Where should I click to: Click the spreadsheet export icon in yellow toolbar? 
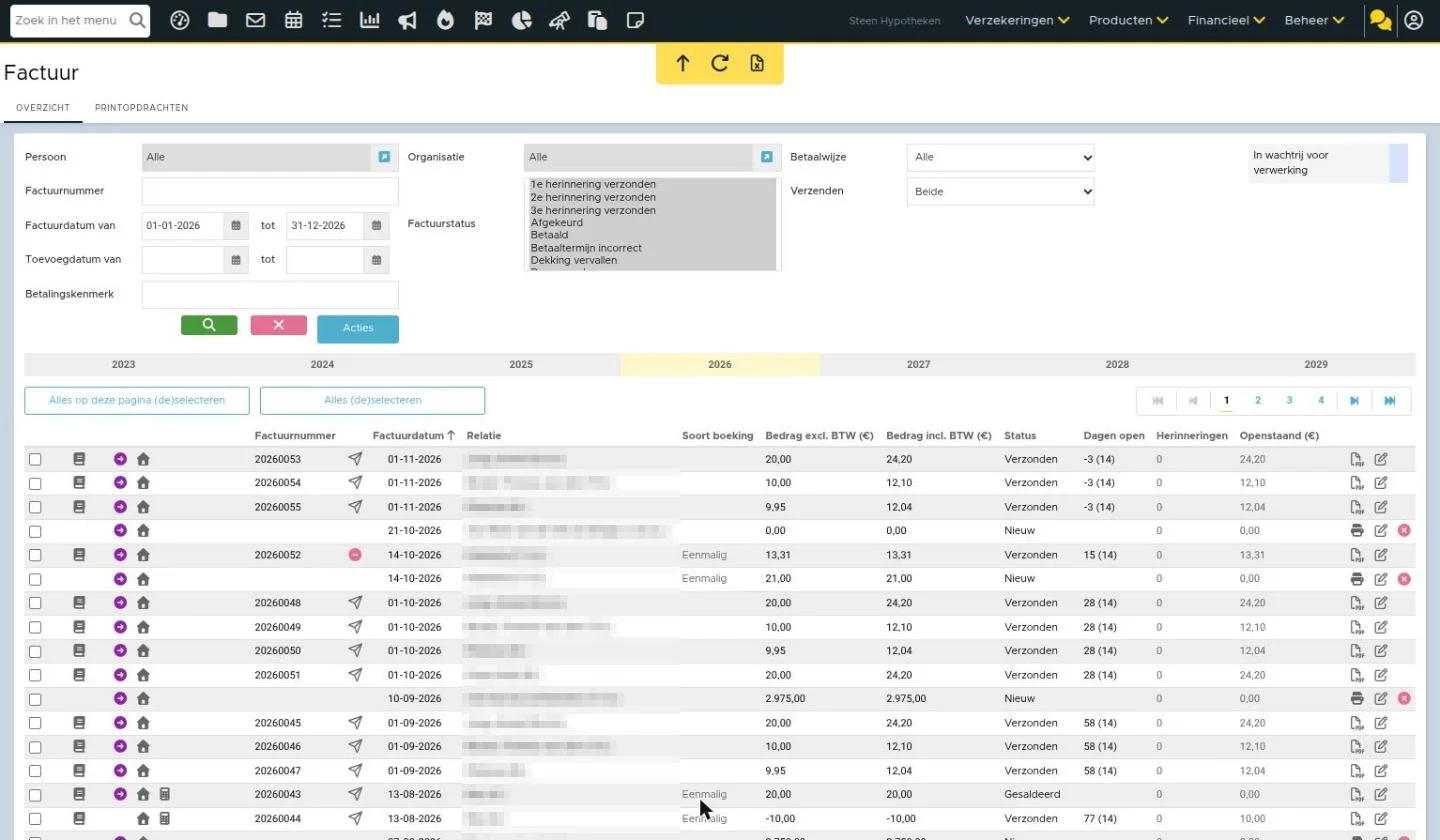pos(757,64)
